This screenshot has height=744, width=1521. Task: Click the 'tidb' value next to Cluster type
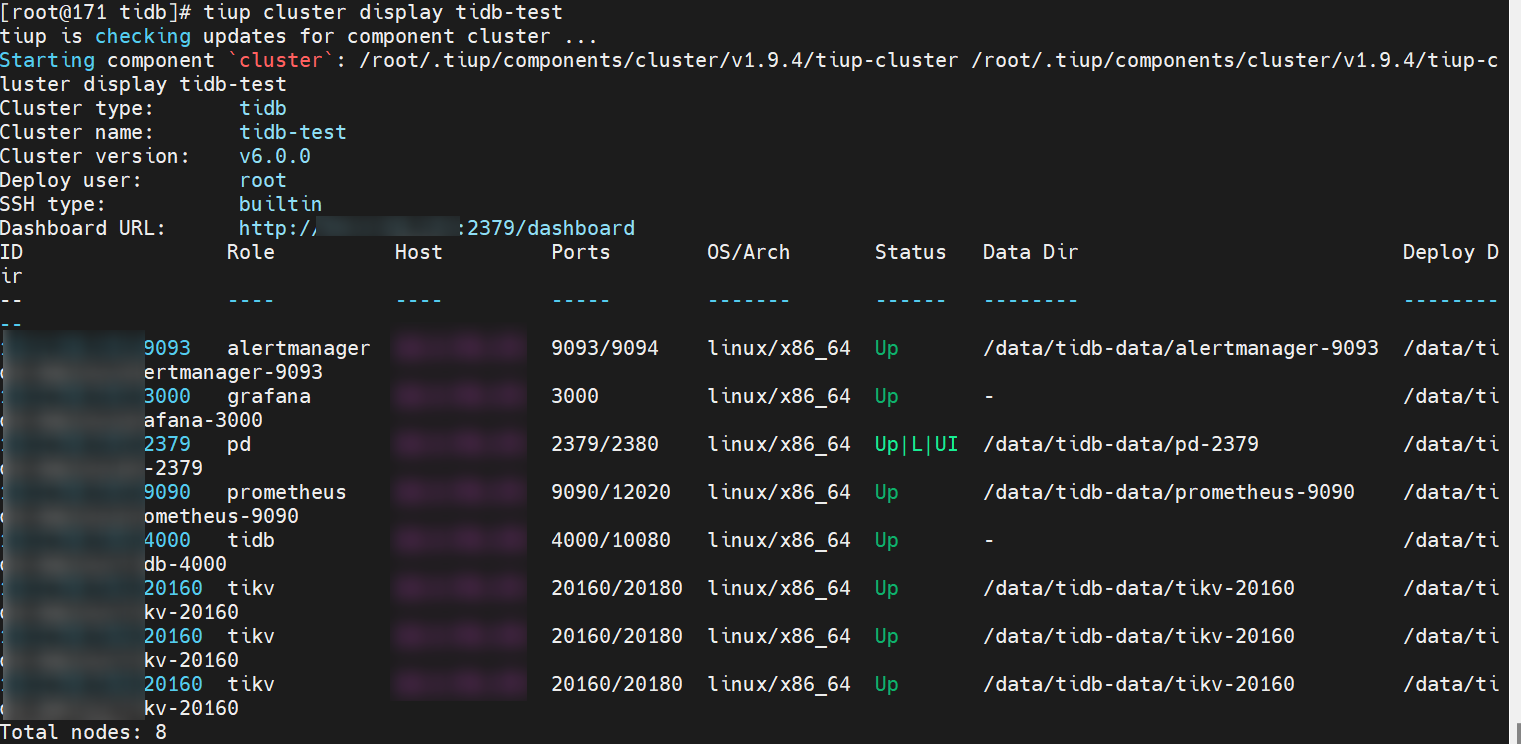coord(263,108)
